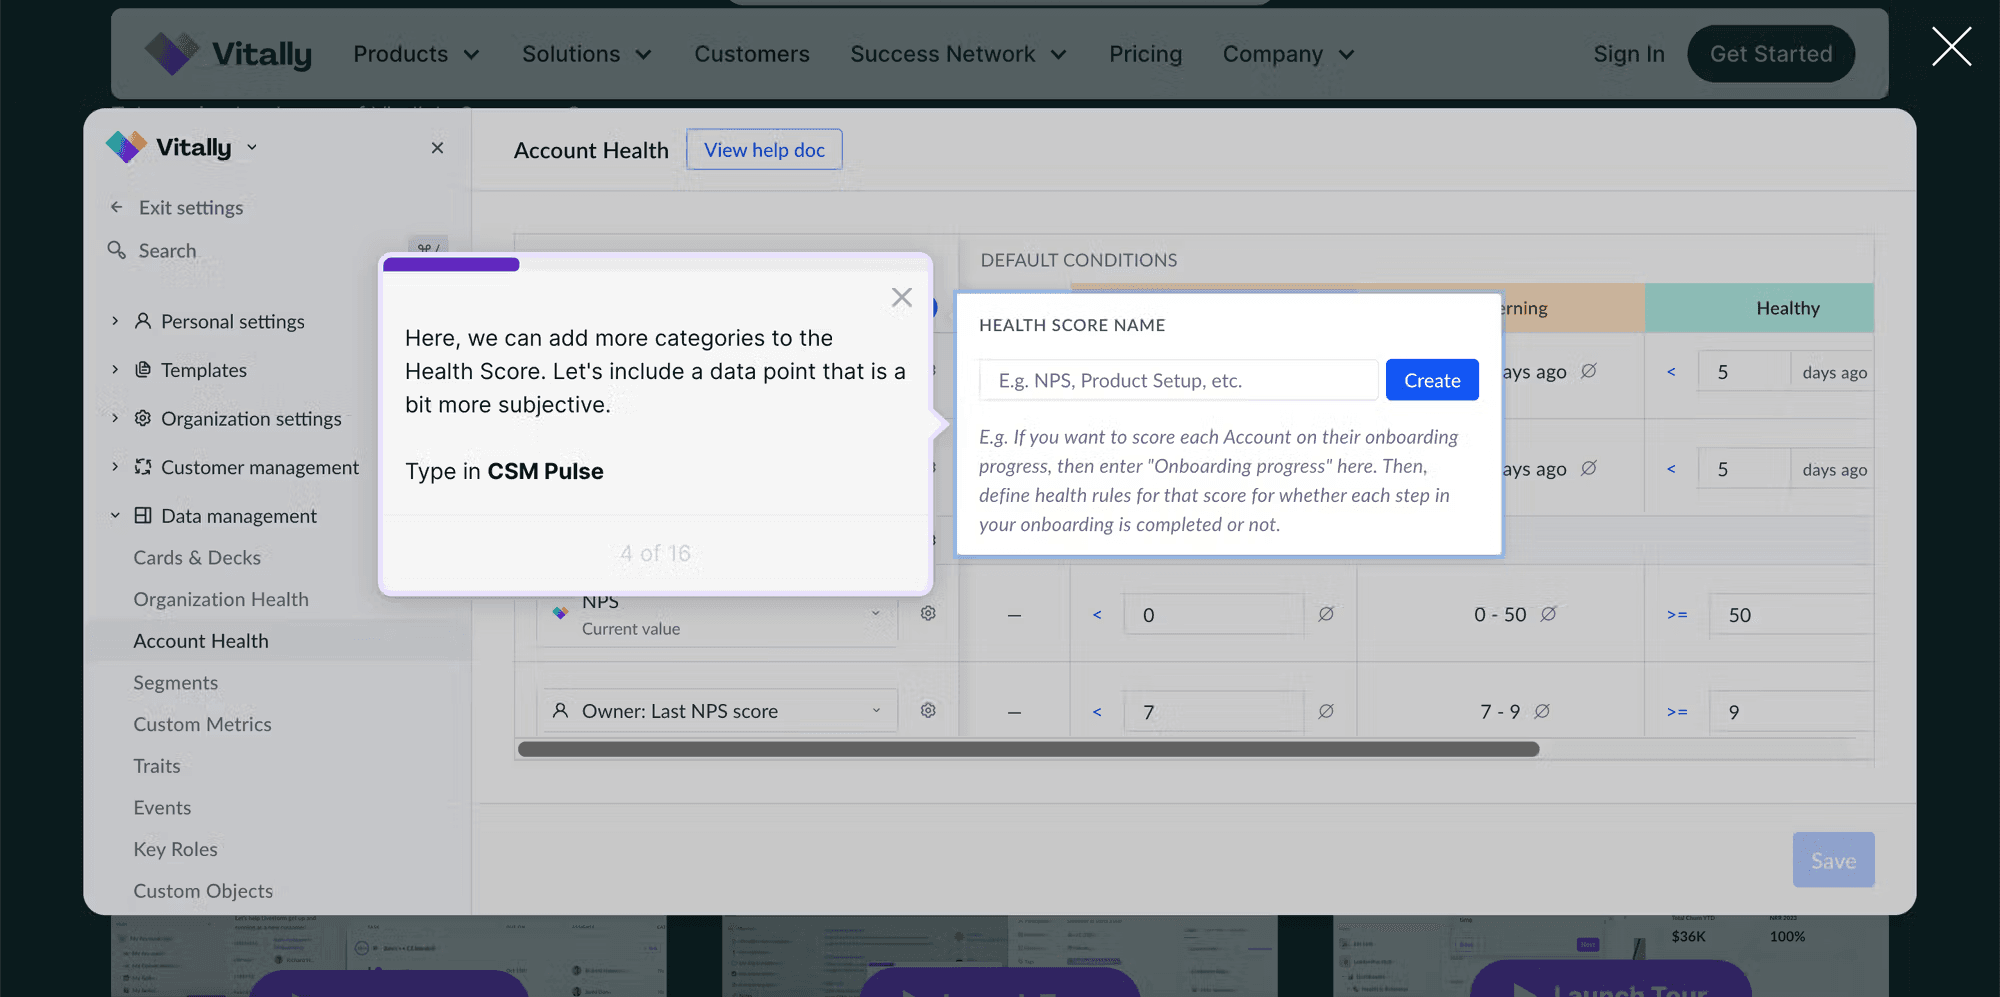Open Custom Objects settings
The image size is (2000, 997).
pyautogui.click(x=203, y=891)
